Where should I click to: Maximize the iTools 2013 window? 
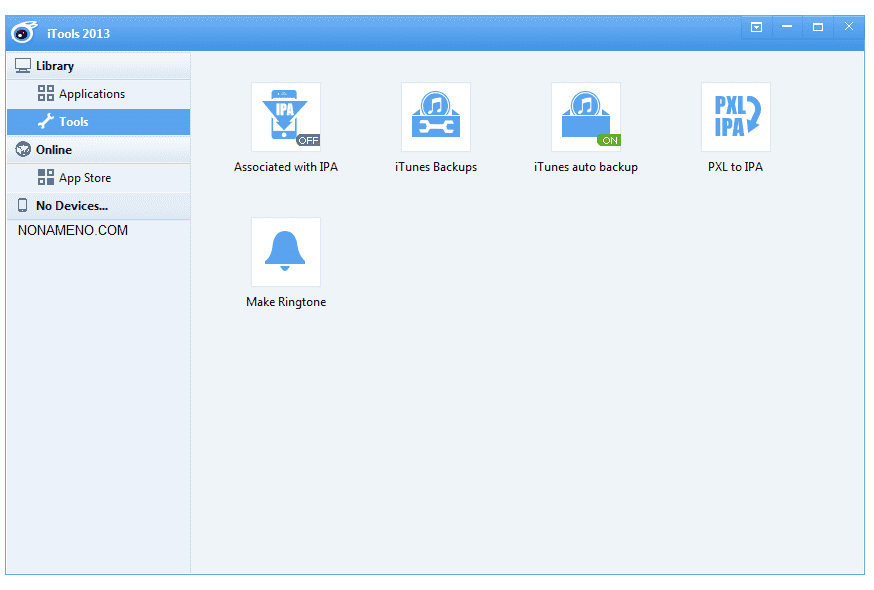click(818, 27)
